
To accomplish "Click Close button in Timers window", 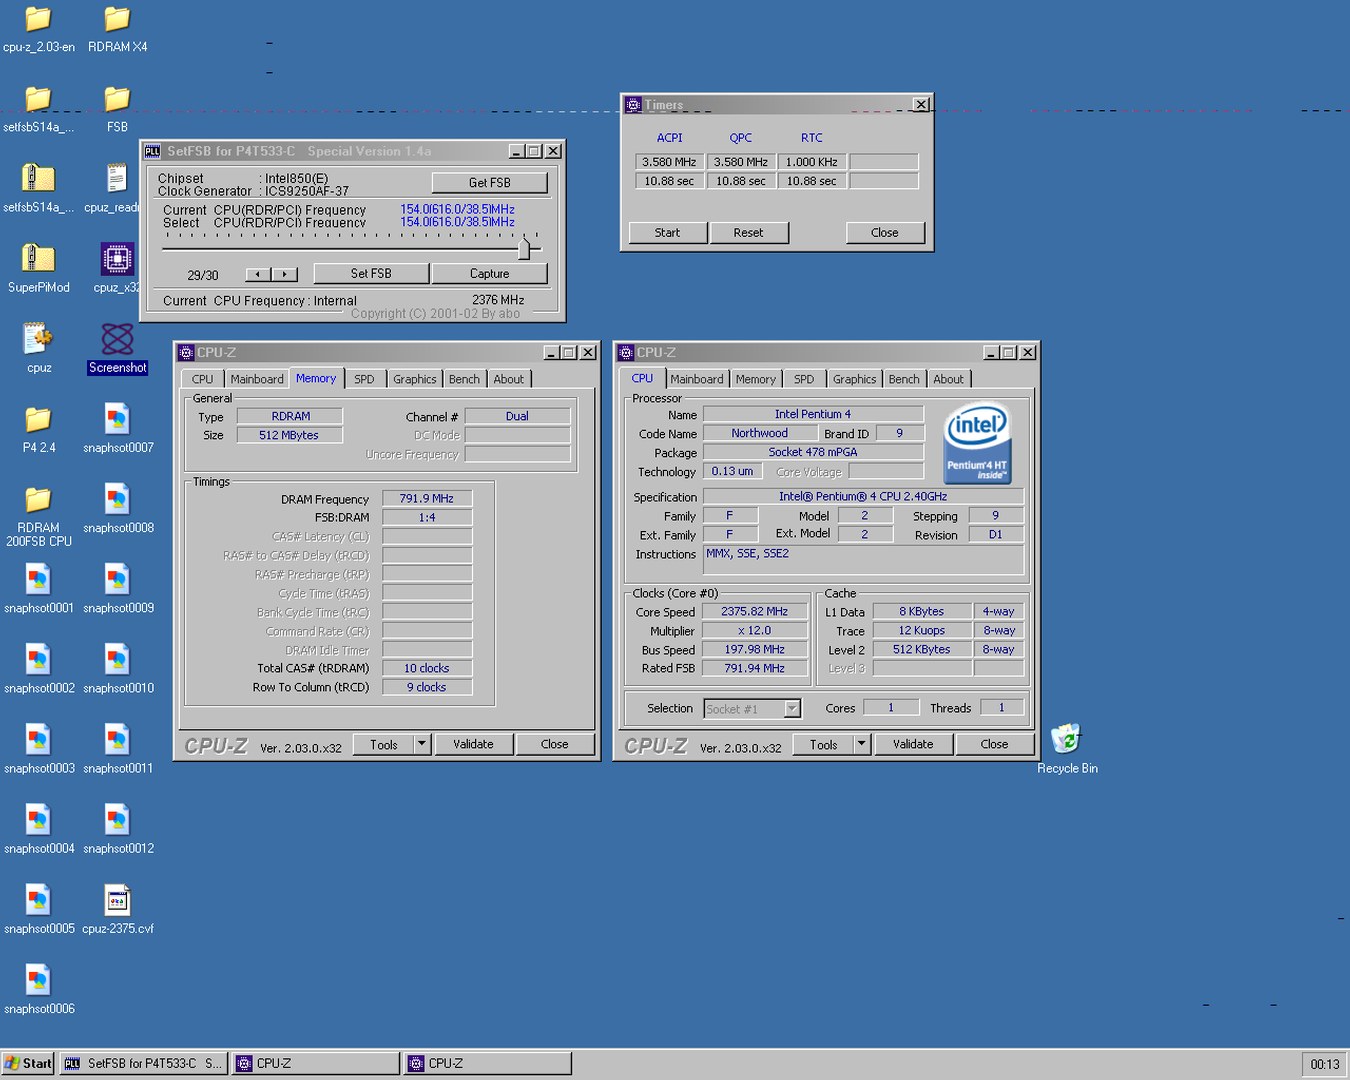I will pos(885,233).
